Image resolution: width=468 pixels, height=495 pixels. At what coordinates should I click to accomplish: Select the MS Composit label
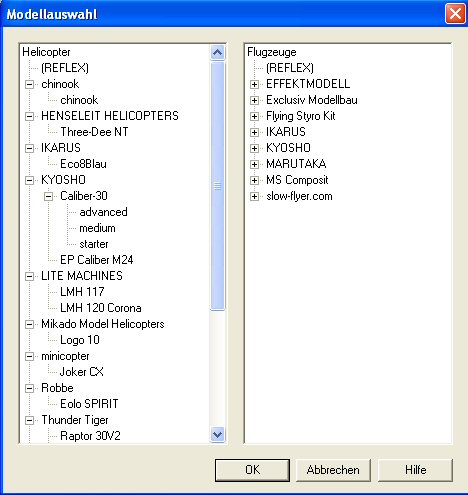tap(297, 180)
